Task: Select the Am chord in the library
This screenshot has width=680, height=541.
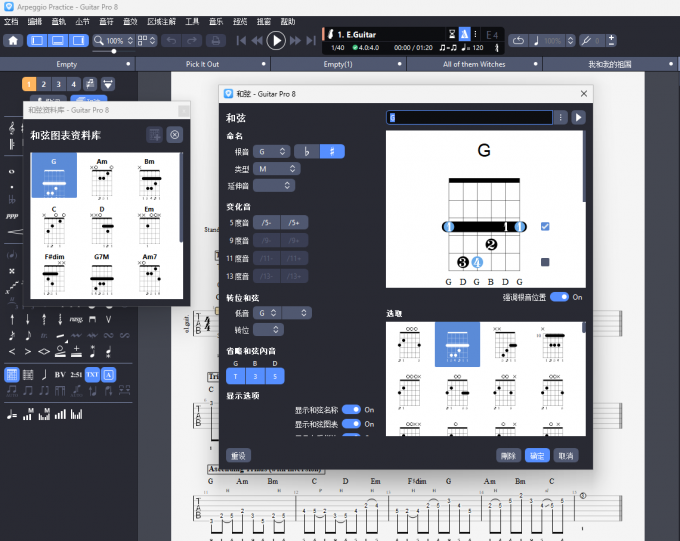Action: [102, 176]
